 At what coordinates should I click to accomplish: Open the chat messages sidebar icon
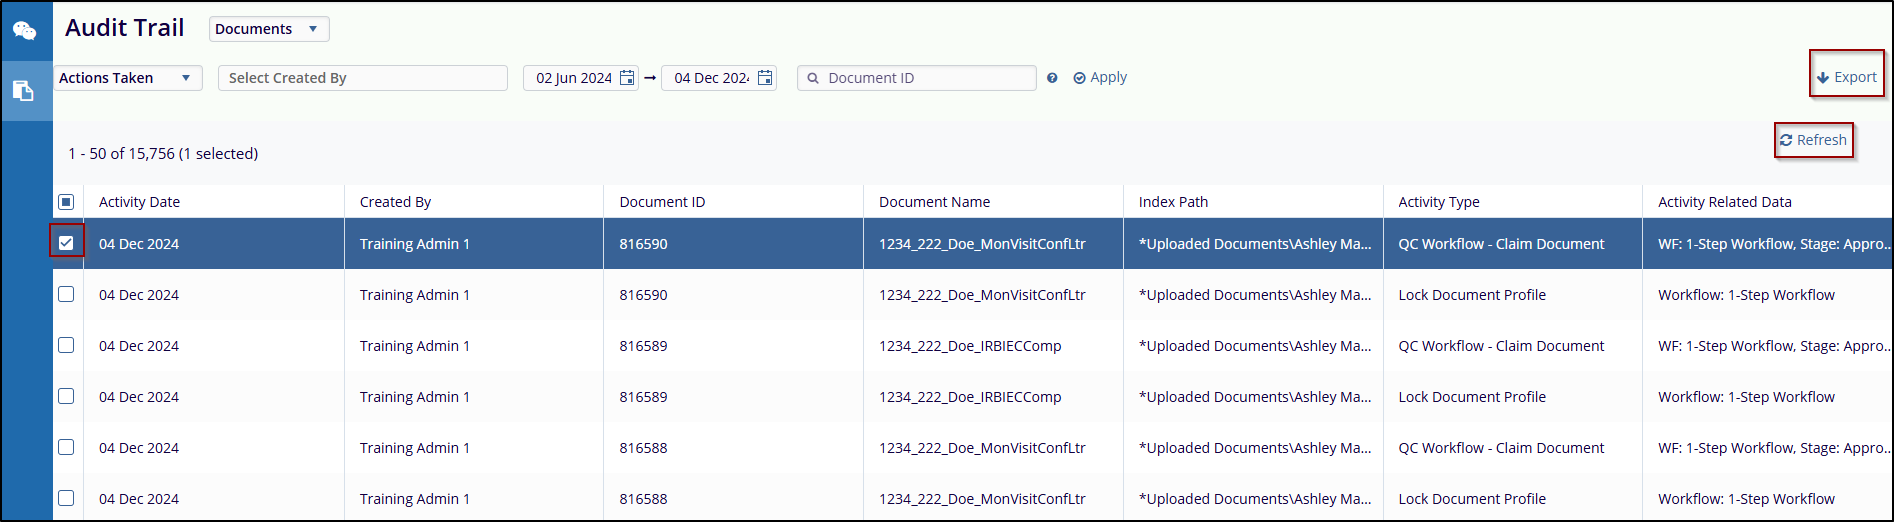tap(25, 31)
